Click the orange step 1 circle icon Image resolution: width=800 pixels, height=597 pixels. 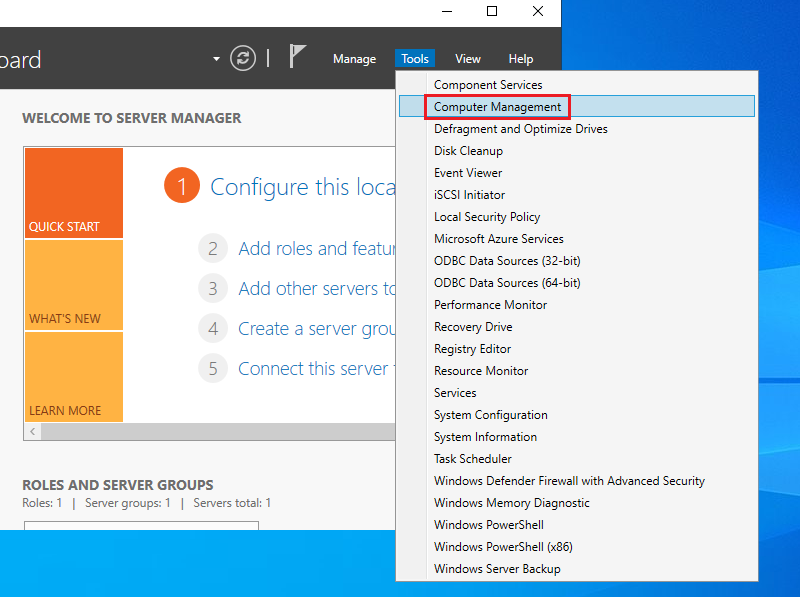coord(182,187)
